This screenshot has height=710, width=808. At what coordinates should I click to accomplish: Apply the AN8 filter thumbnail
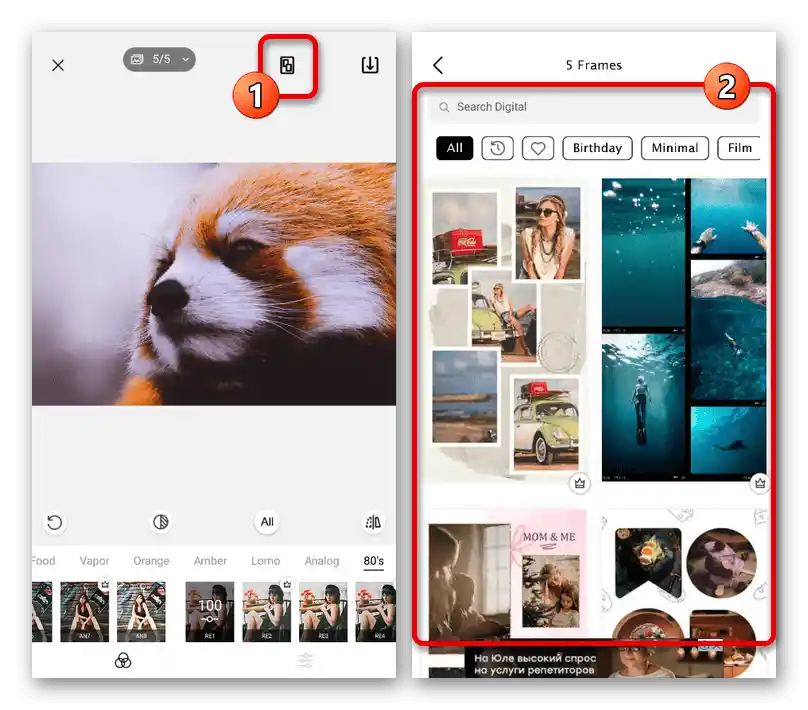click(x=141, y=612)
